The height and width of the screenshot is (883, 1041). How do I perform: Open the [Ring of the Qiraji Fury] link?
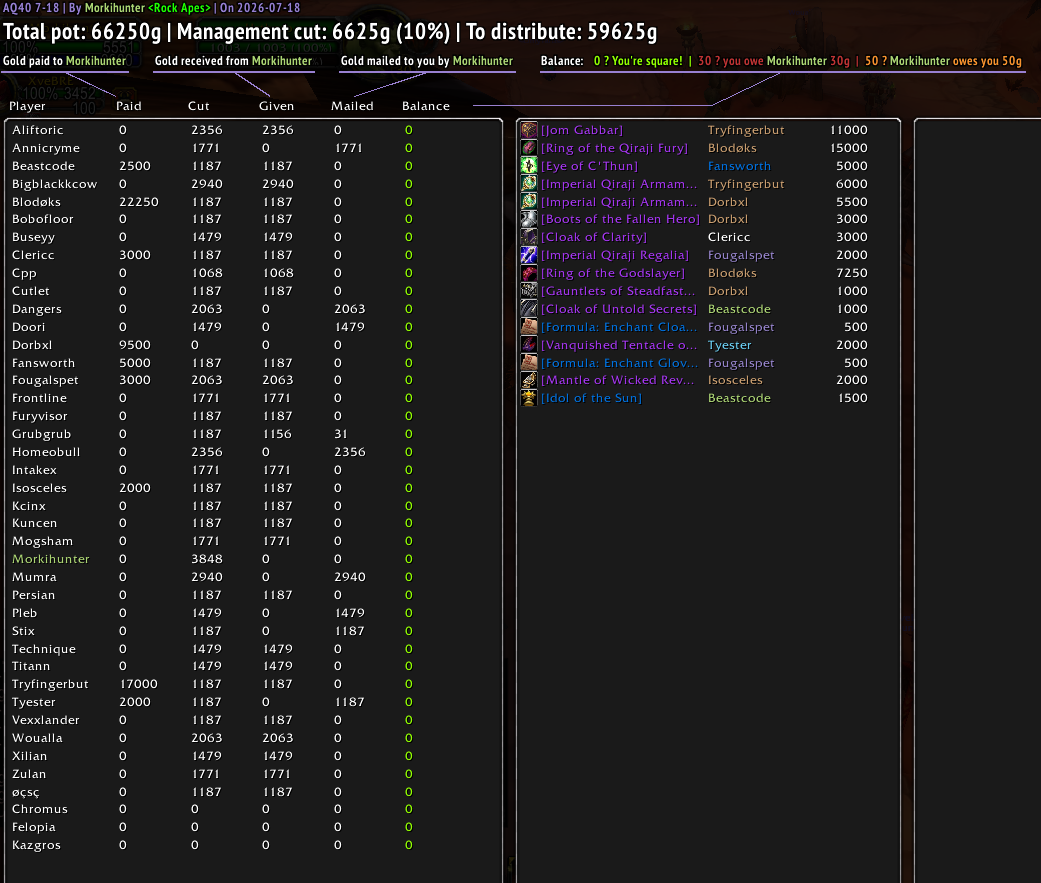(x=614, y=148)
